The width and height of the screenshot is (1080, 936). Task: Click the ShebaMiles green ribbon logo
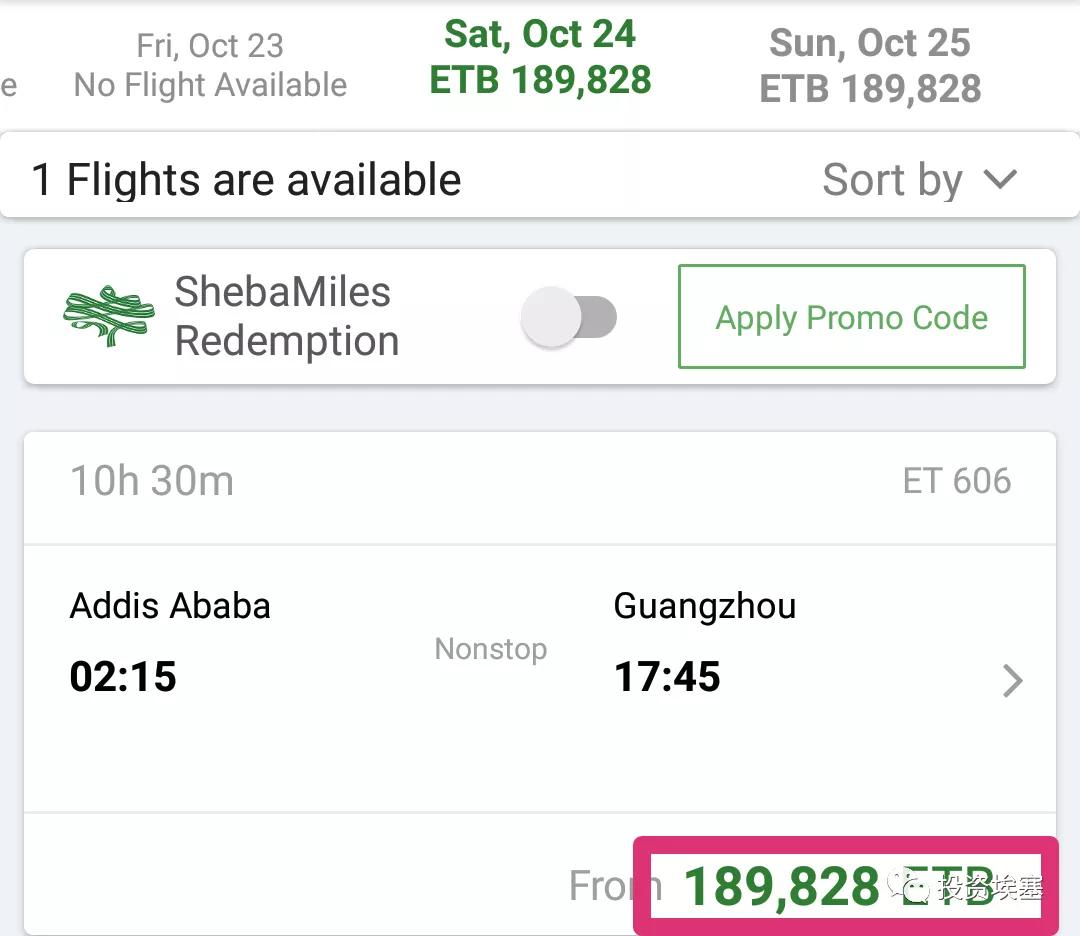(x=109, y=316)
